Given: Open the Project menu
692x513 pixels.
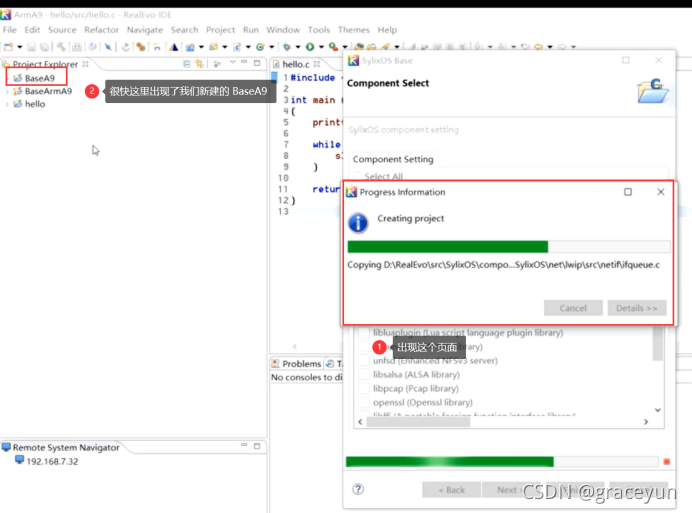Looking at the screenshot, I should click(220, 30).
